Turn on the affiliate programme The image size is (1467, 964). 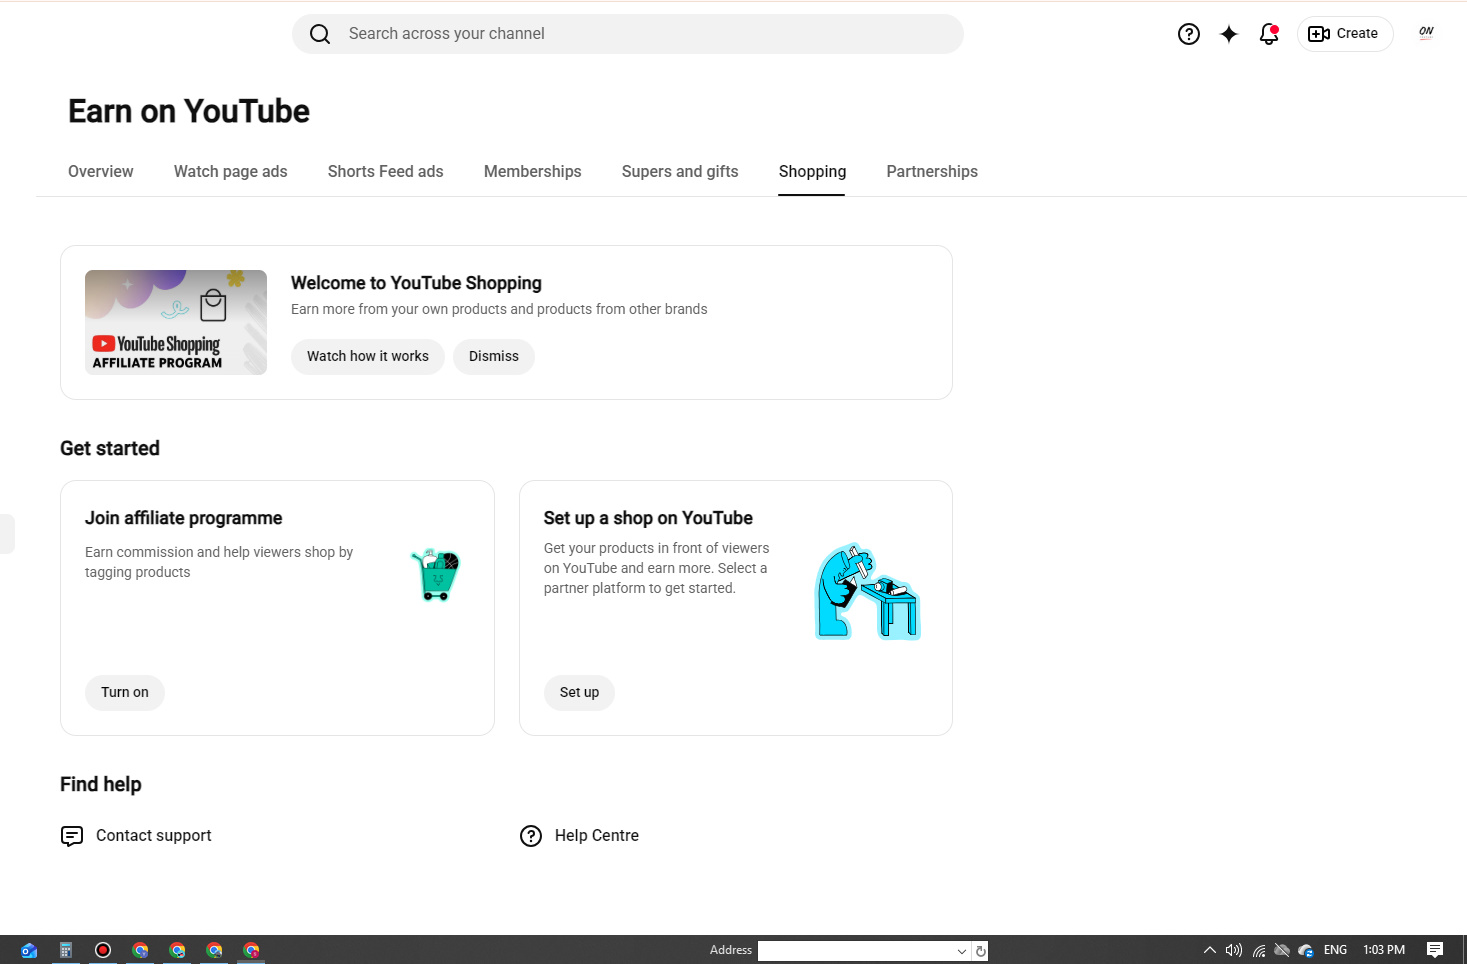point(125,693)
